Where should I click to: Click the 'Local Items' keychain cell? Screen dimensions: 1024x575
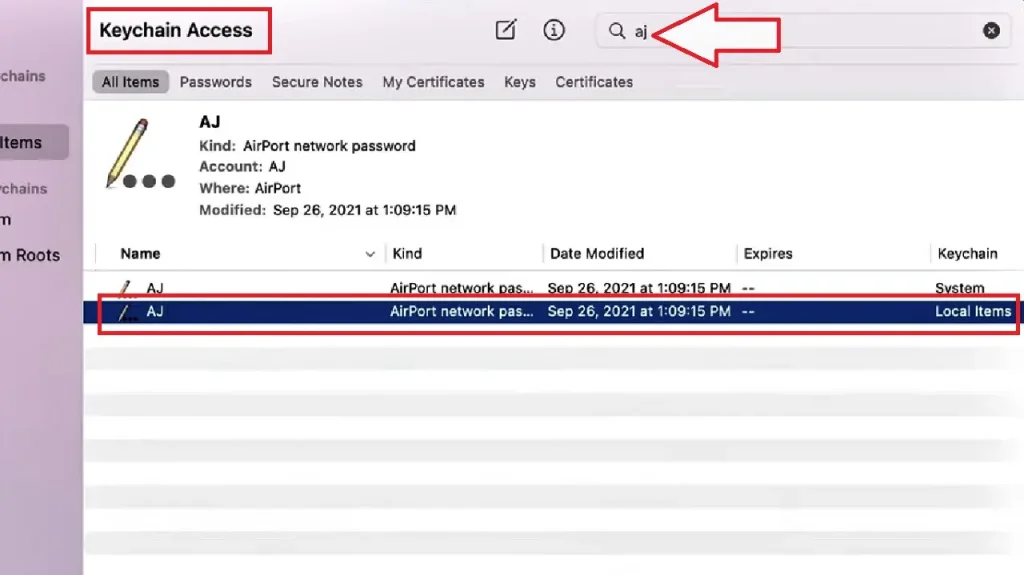(x=973, y=311)
